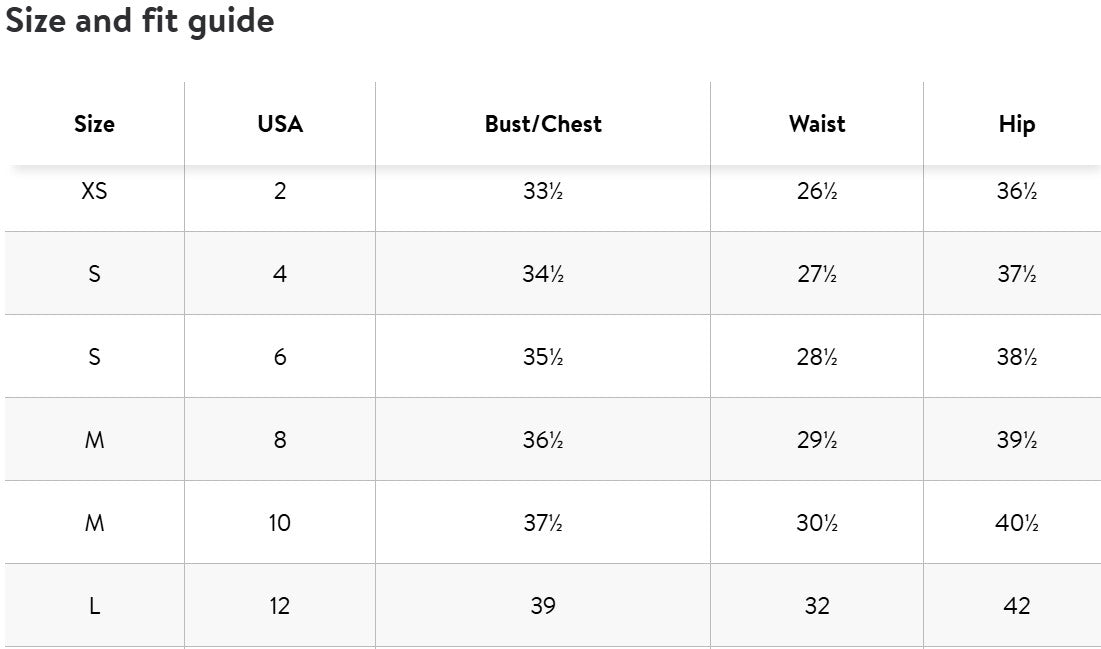Select the 26½ waist measurement

click(817, 191)
